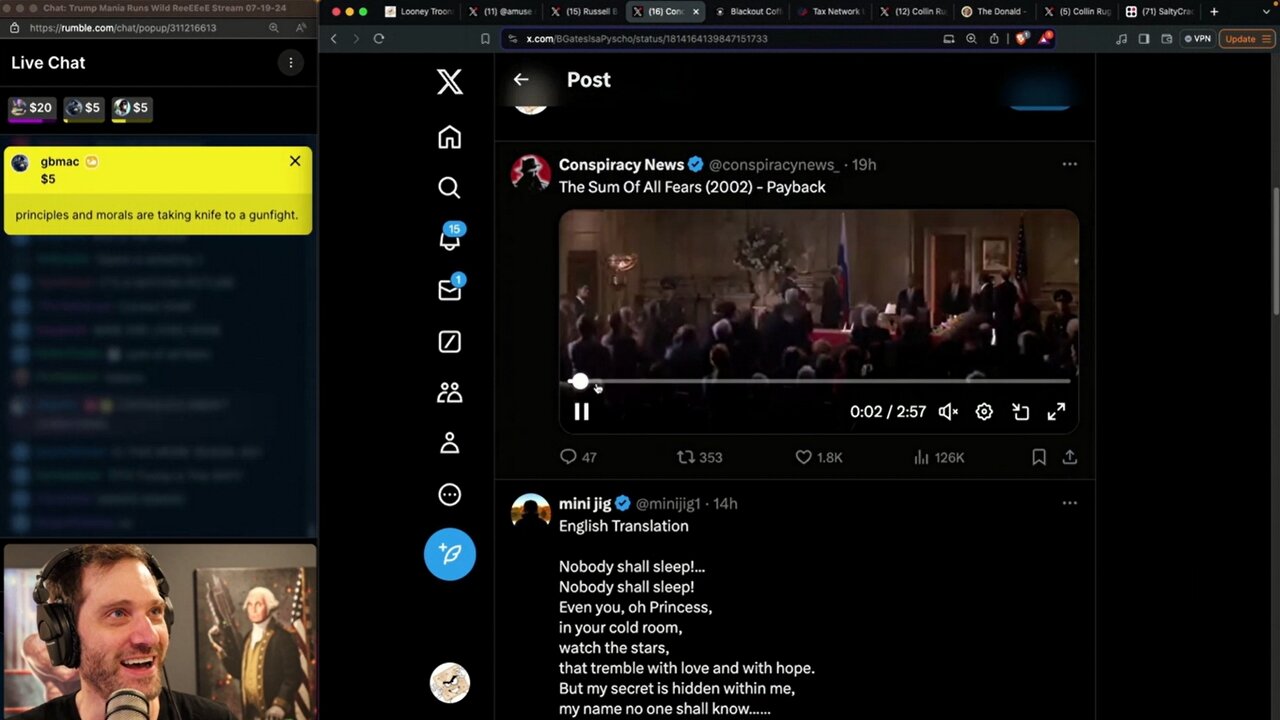
Task: Reply to Conspiracy News post (47)
Action: 578,457
